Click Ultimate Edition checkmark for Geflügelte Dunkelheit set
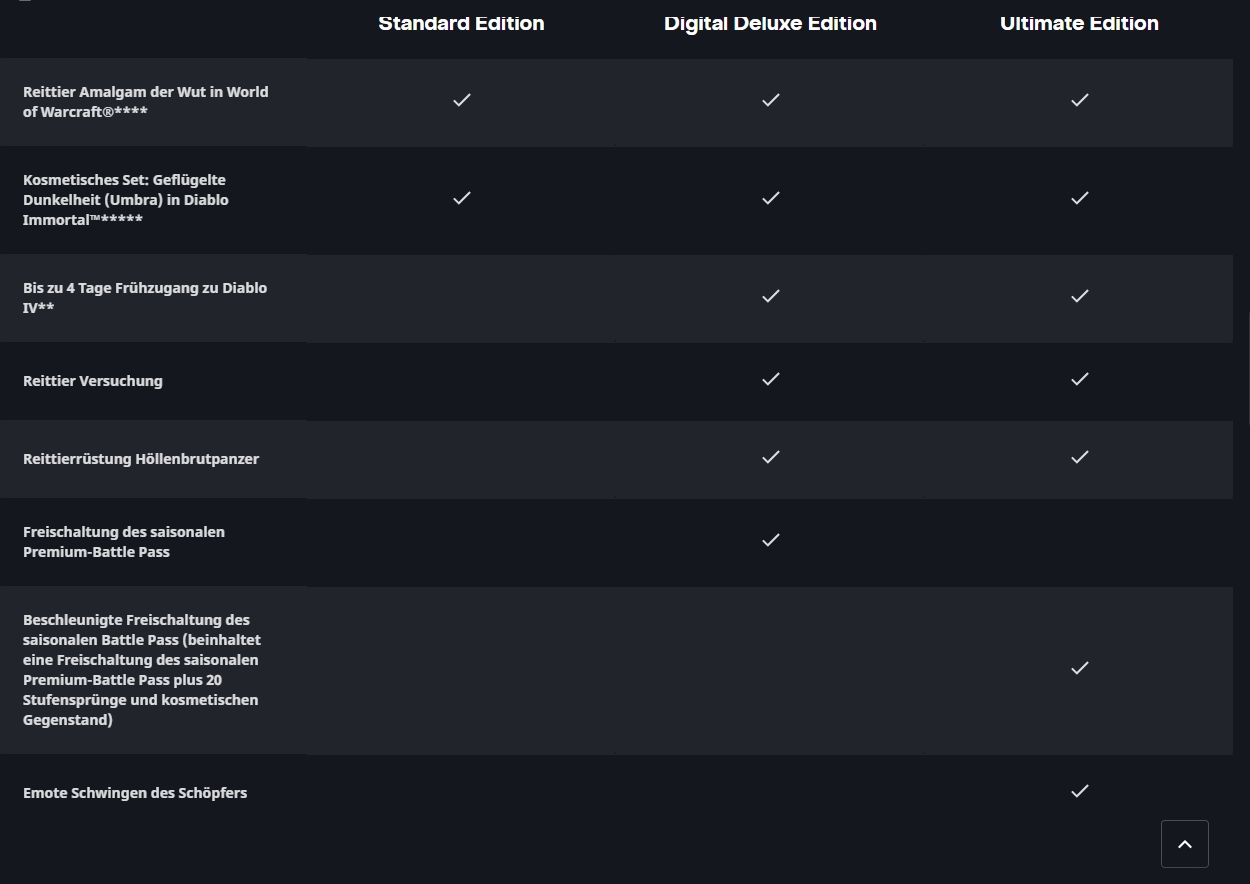Viewport: 1250px width, 884px height. click(x=1079, y=198)
